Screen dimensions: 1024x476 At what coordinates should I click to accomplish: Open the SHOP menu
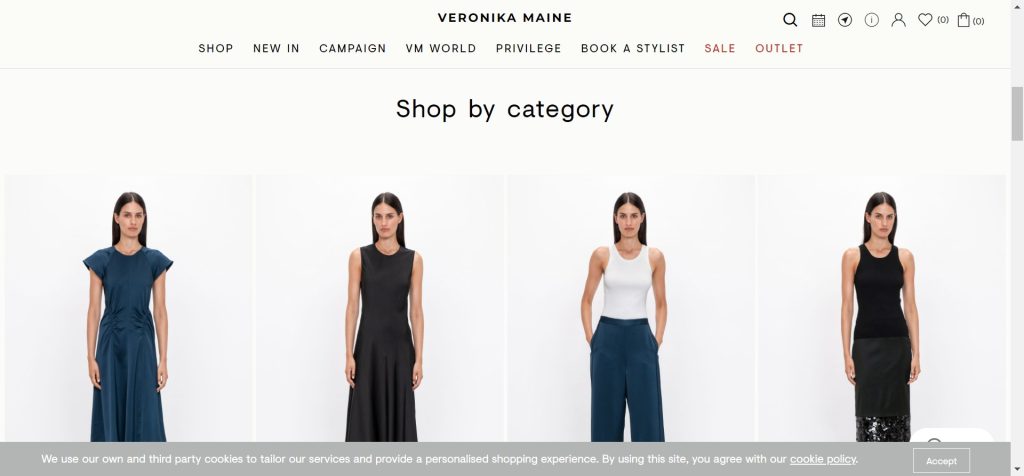point(216,48)
